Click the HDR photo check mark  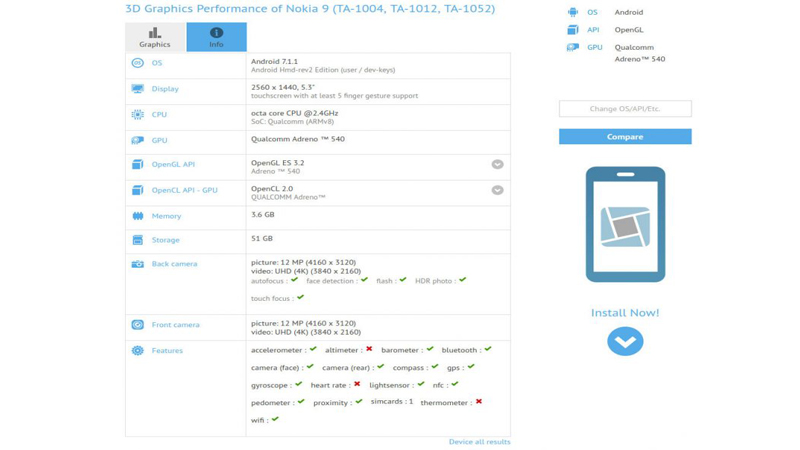pos(462,280)
